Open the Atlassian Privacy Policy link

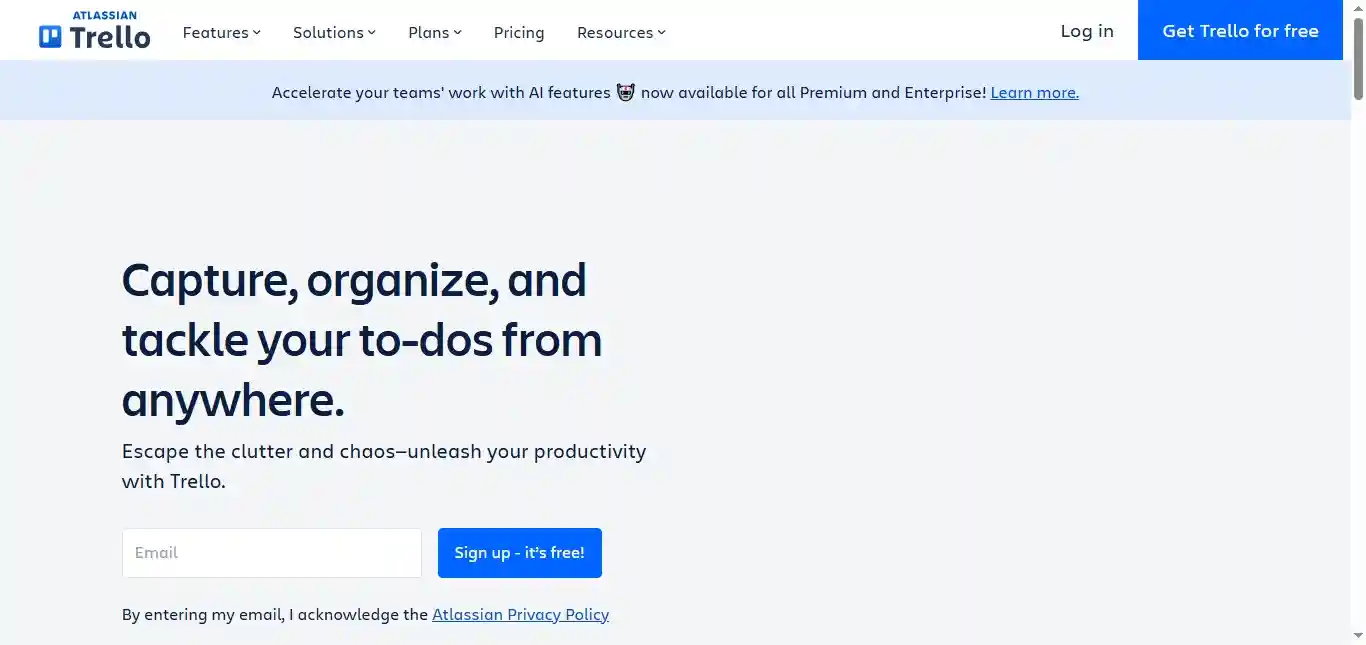(x=520, y=615)
